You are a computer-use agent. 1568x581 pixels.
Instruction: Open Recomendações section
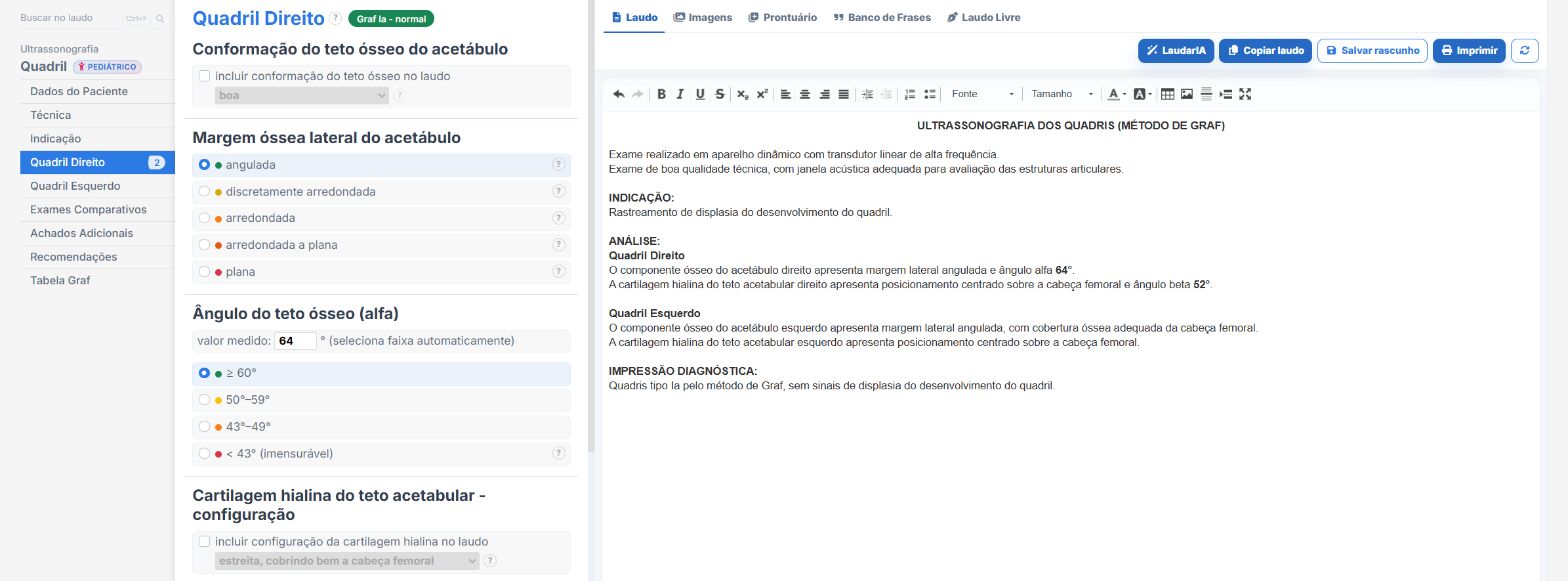pyautogui.click(x=97, y=257)
